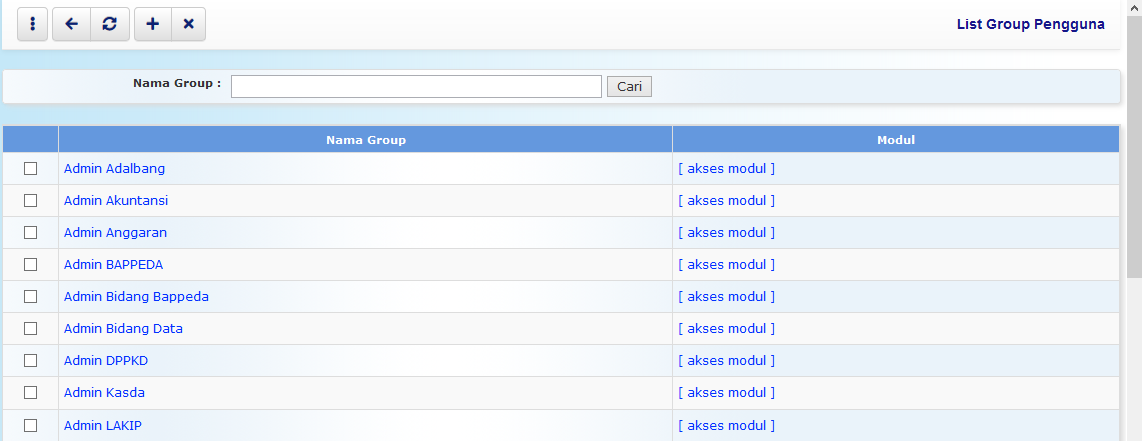Viewport: 1142px width, 441px height.
Task: Focus the Nama Group text field
Action: pos(416,87)
